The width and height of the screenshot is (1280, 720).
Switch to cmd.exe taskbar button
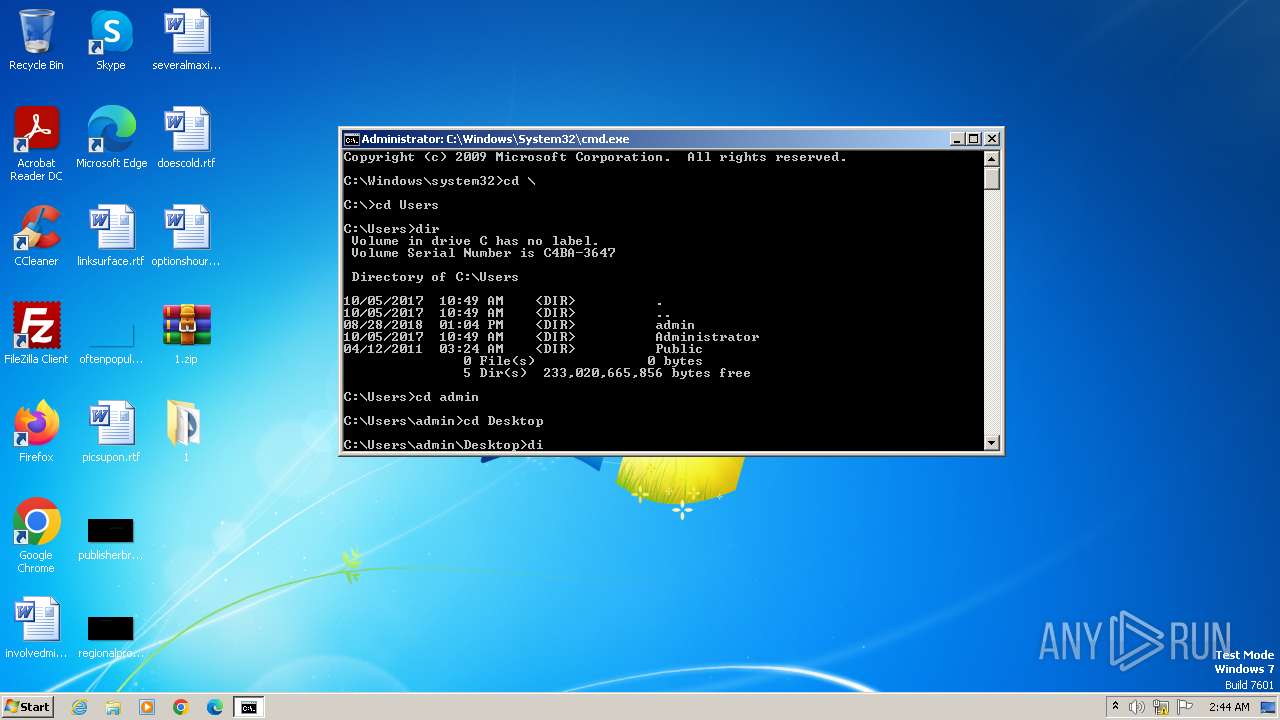[249, 707]
